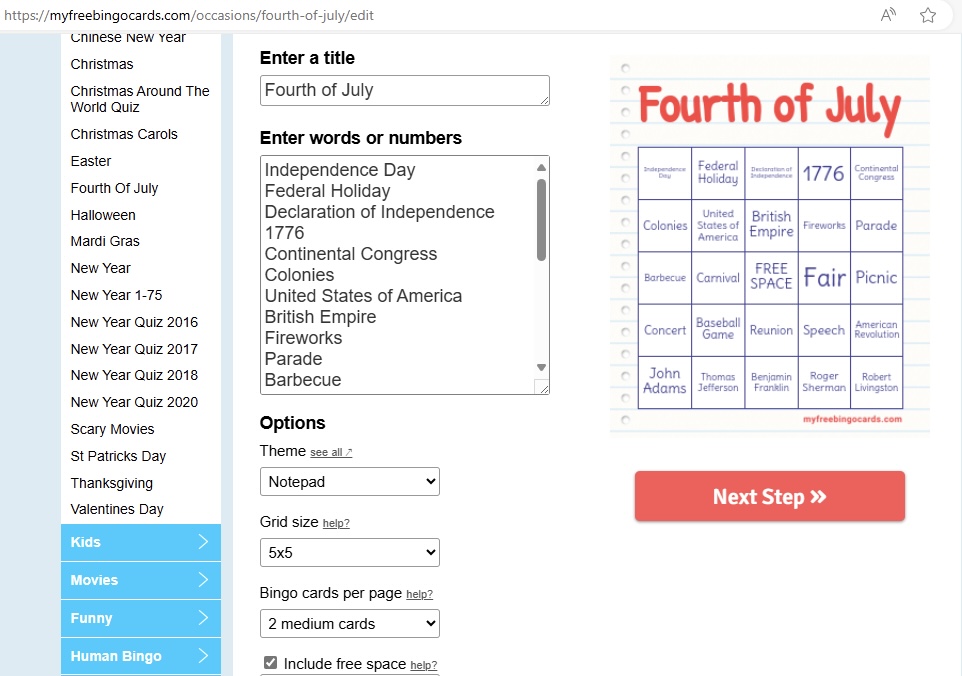Expand the Kids category chevron
Image resolution: width=962 pixels, height=676 pixels.
point(203,542)
